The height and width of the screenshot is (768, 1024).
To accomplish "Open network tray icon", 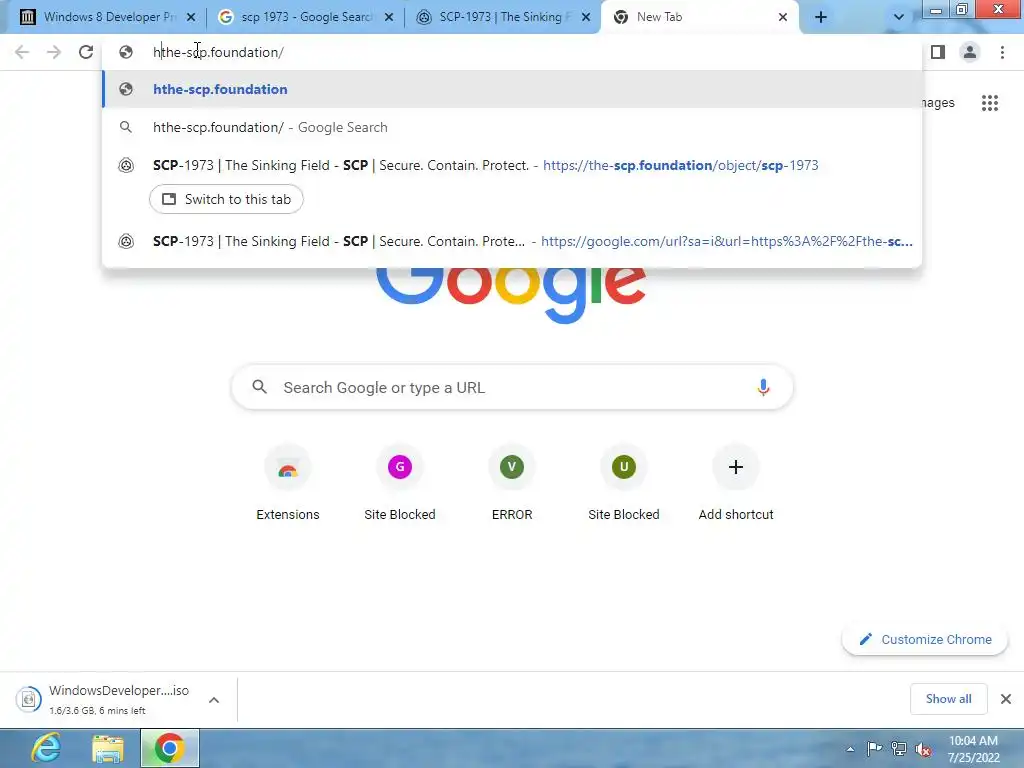I will (x=899, y=748).
